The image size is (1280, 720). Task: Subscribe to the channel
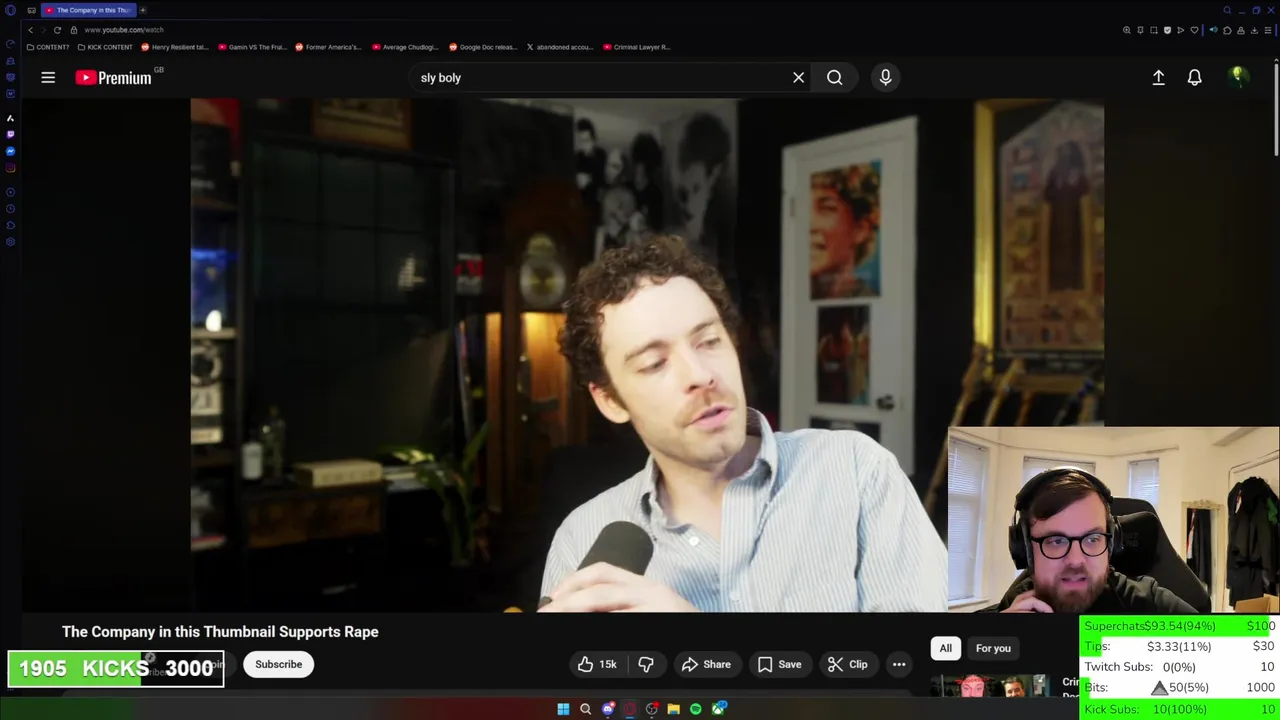pos(278,664)
